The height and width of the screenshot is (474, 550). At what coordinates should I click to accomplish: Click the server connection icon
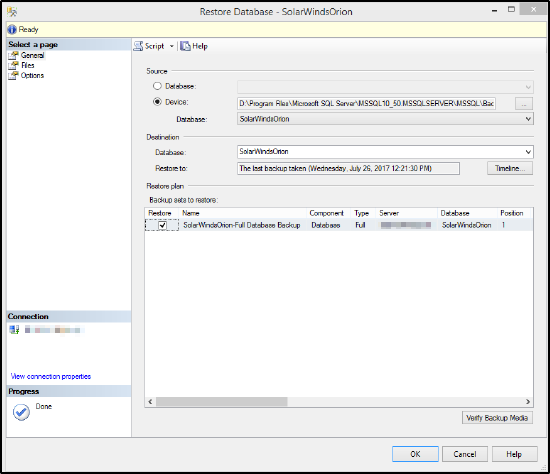14,330
